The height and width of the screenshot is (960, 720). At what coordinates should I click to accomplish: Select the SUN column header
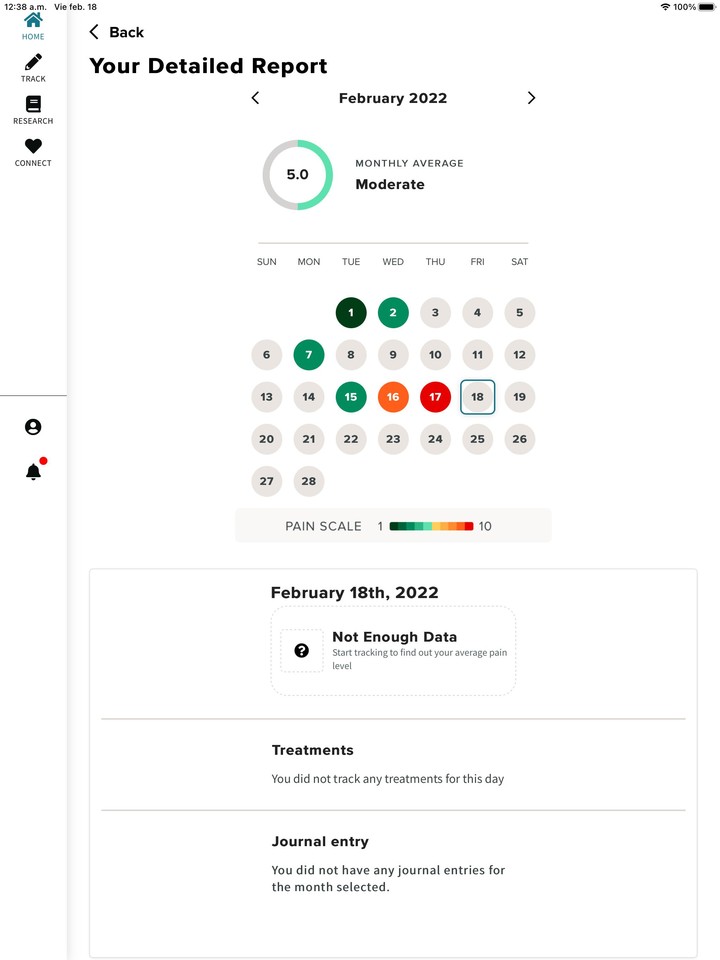266,261
